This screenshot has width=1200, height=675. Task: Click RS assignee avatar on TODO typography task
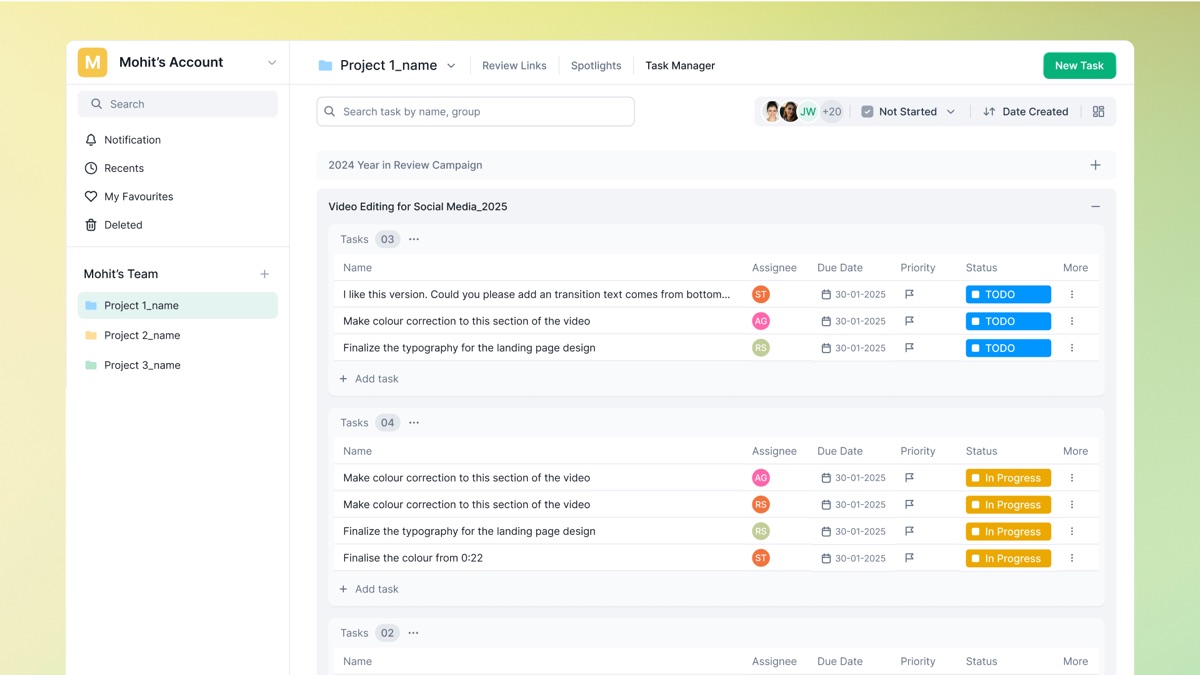tap(761, 348)
